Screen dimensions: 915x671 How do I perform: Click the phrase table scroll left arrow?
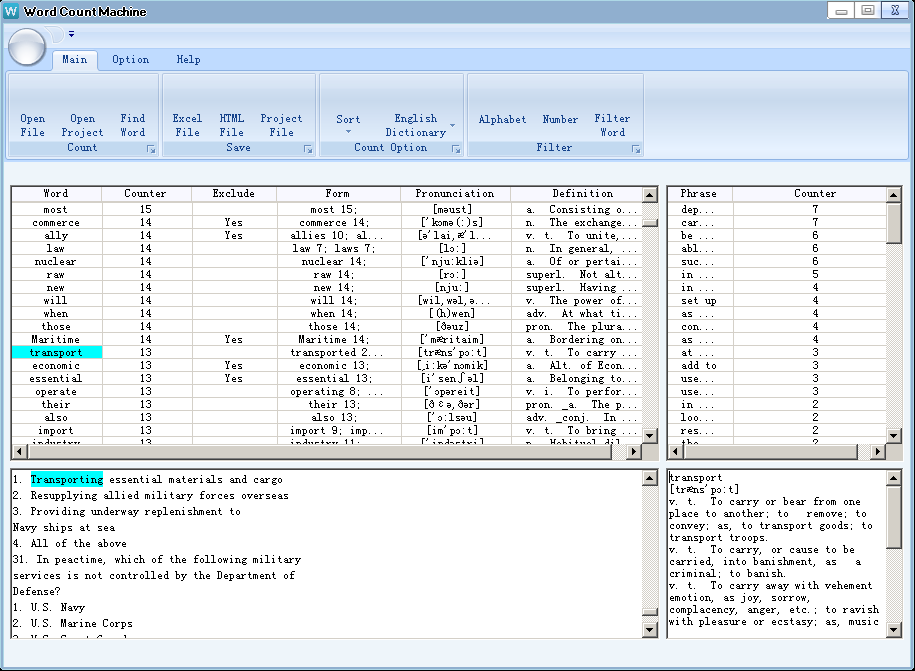(675, 451)
